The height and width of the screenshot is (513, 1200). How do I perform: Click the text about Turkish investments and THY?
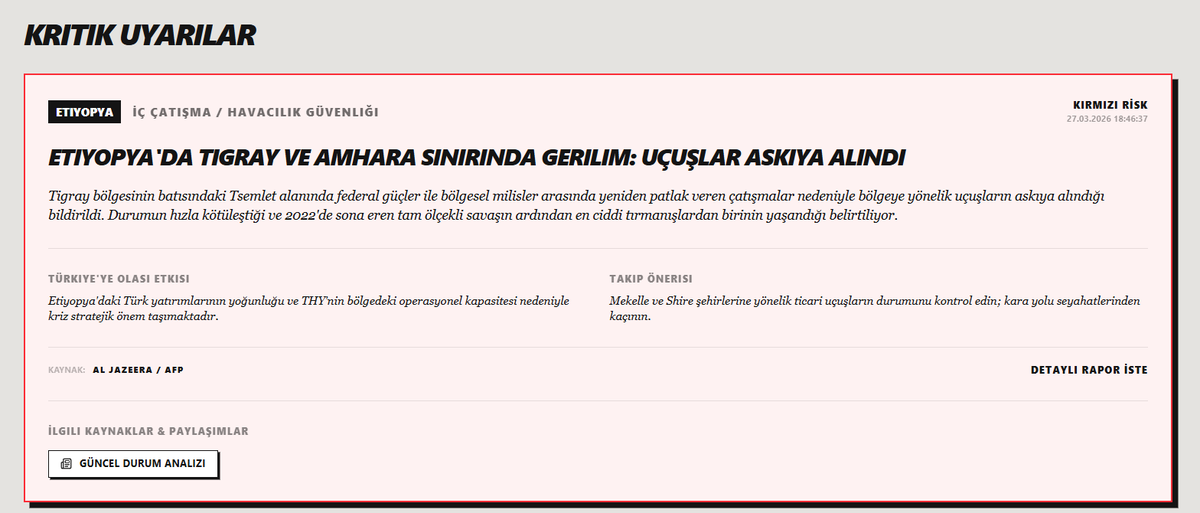click(x=309, y=308)
